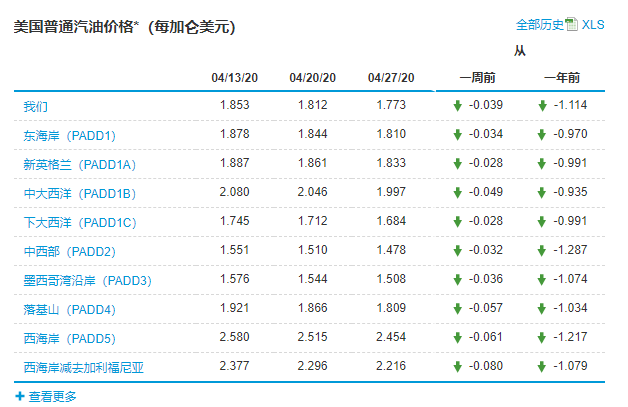The width and height of the screenshot is (628, 407).
Task: Open 西海岸减去加利福尼亚 link
Action: [x=84, y=367]
